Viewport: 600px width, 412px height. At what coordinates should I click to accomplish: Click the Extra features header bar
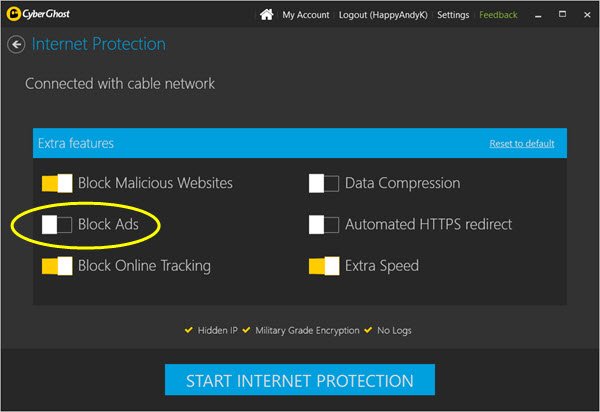coord(250,143)
